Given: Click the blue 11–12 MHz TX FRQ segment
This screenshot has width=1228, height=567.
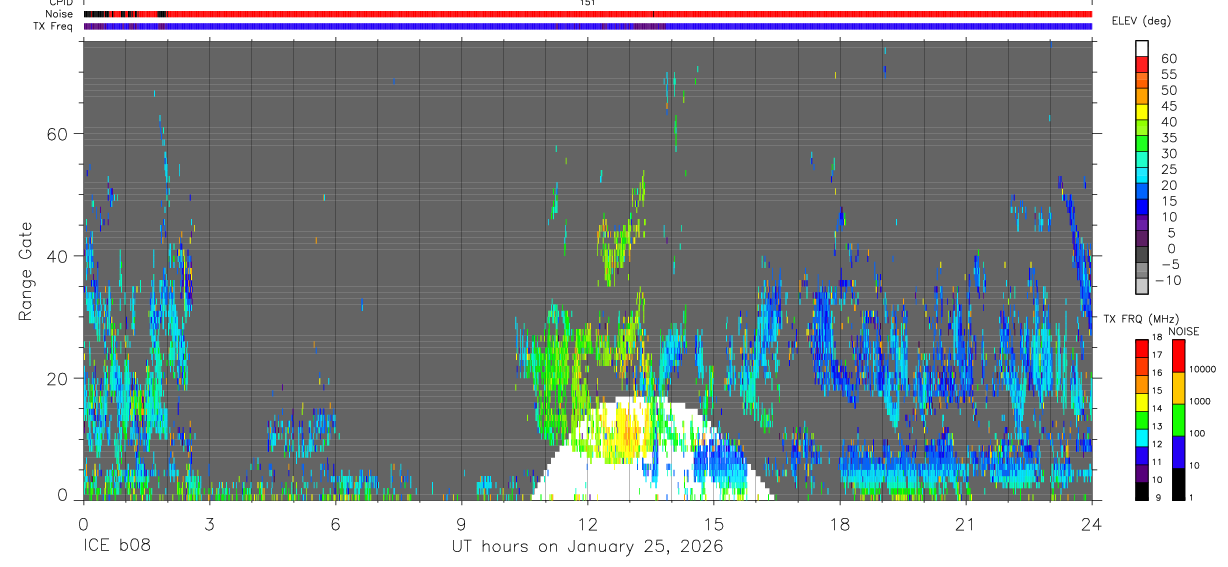Looking at the screenshot, I should tap(1142, 455).
